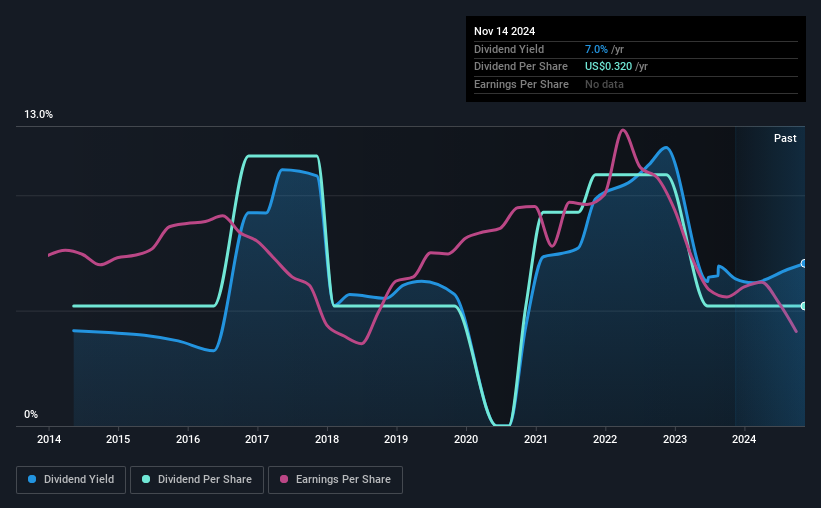Click the 'No data' earnings per share value
The height and width of the screenshot is (508, 821).
pyautogui.click(x=604, y=84)
